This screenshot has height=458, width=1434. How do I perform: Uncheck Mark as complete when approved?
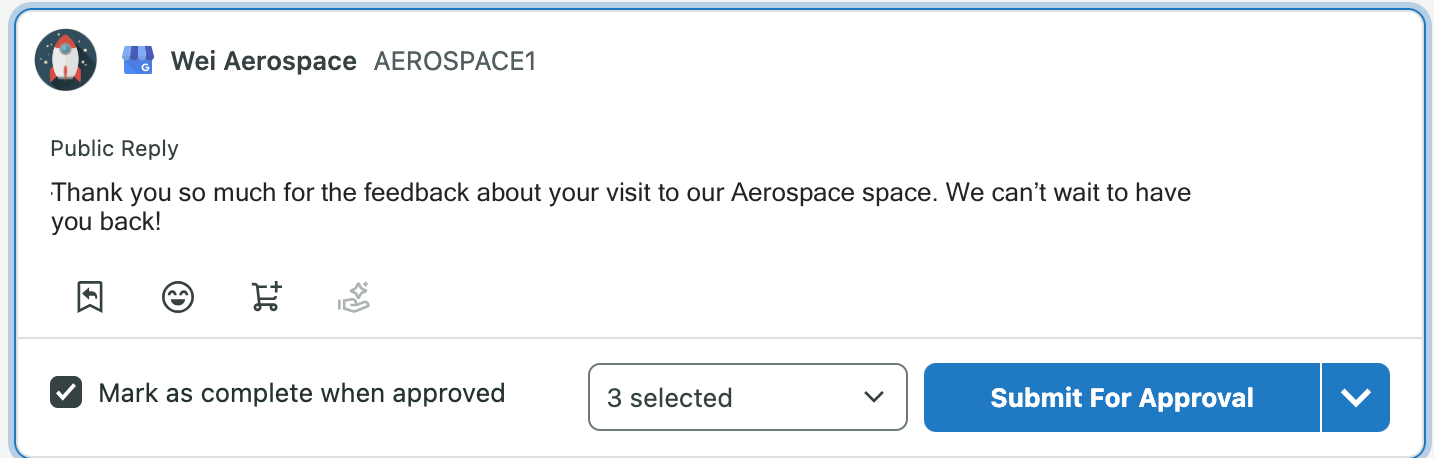(x=66, y=393)
